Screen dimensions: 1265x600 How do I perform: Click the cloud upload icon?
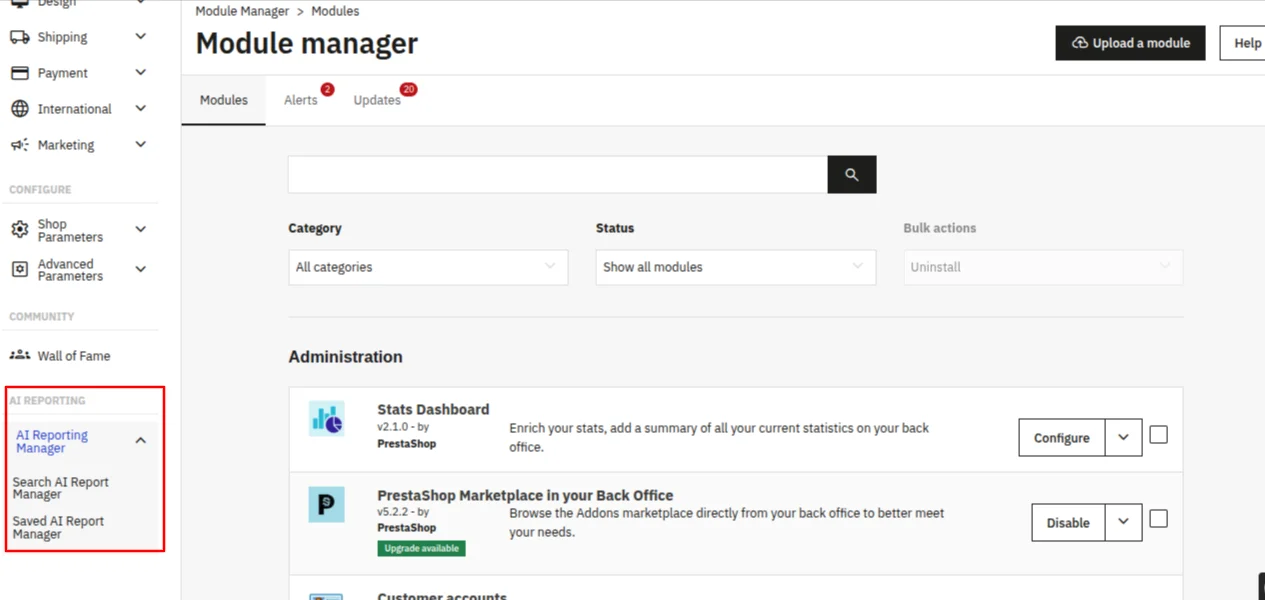[1080, 43]
